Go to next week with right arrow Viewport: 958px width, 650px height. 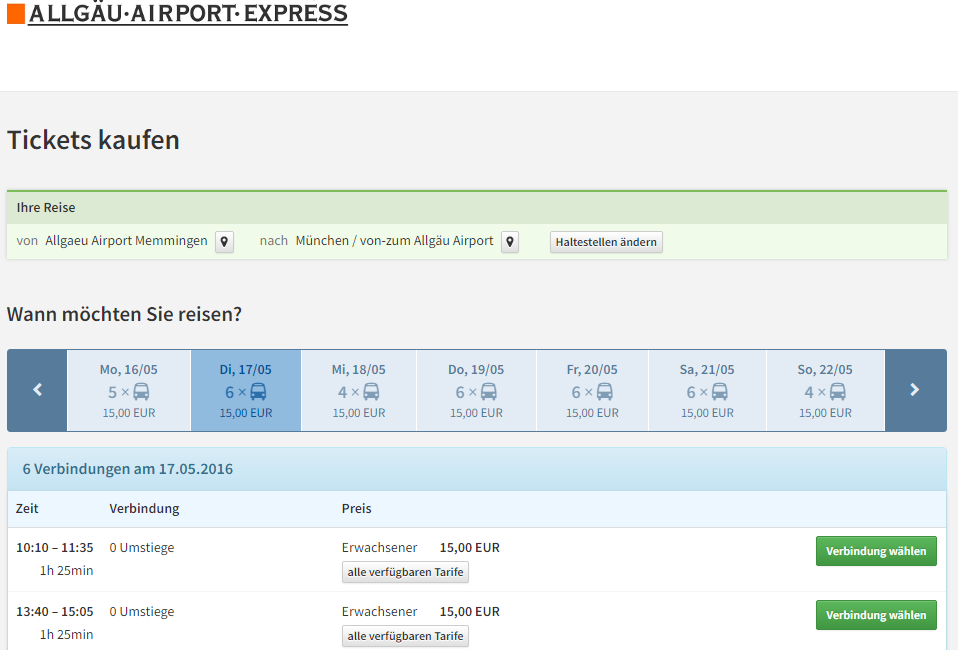point(915,390)
